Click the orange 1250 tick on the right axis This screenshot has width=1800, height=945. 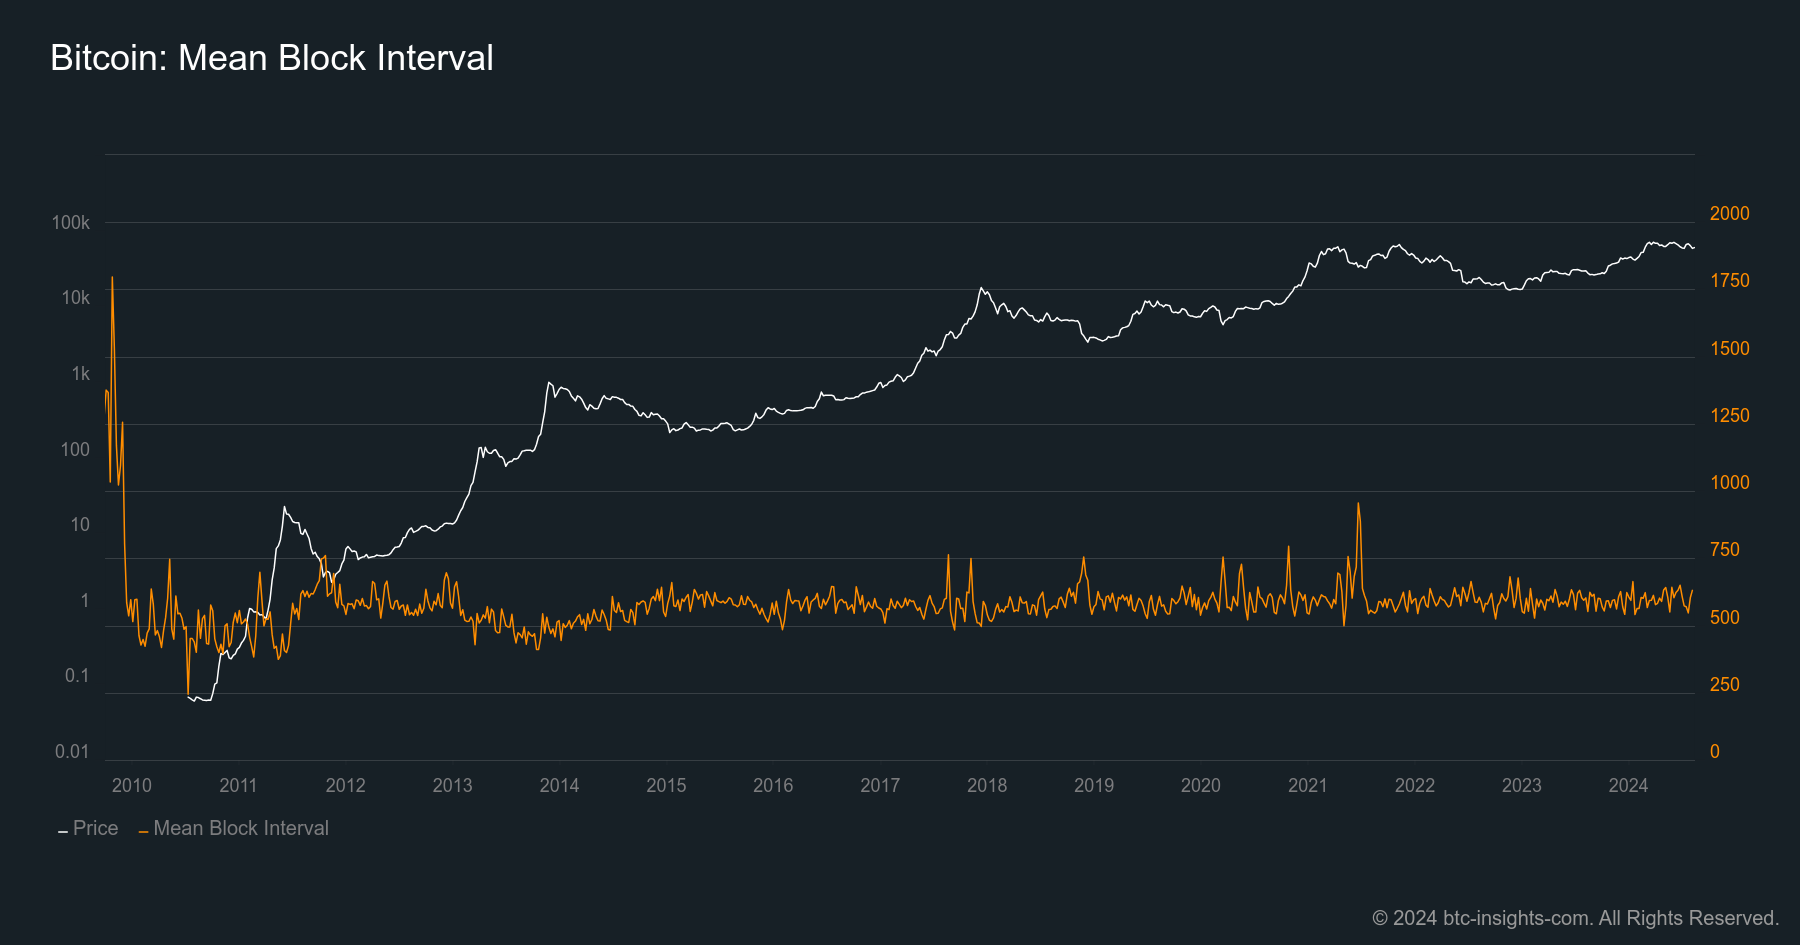[x=1729, y=415]
